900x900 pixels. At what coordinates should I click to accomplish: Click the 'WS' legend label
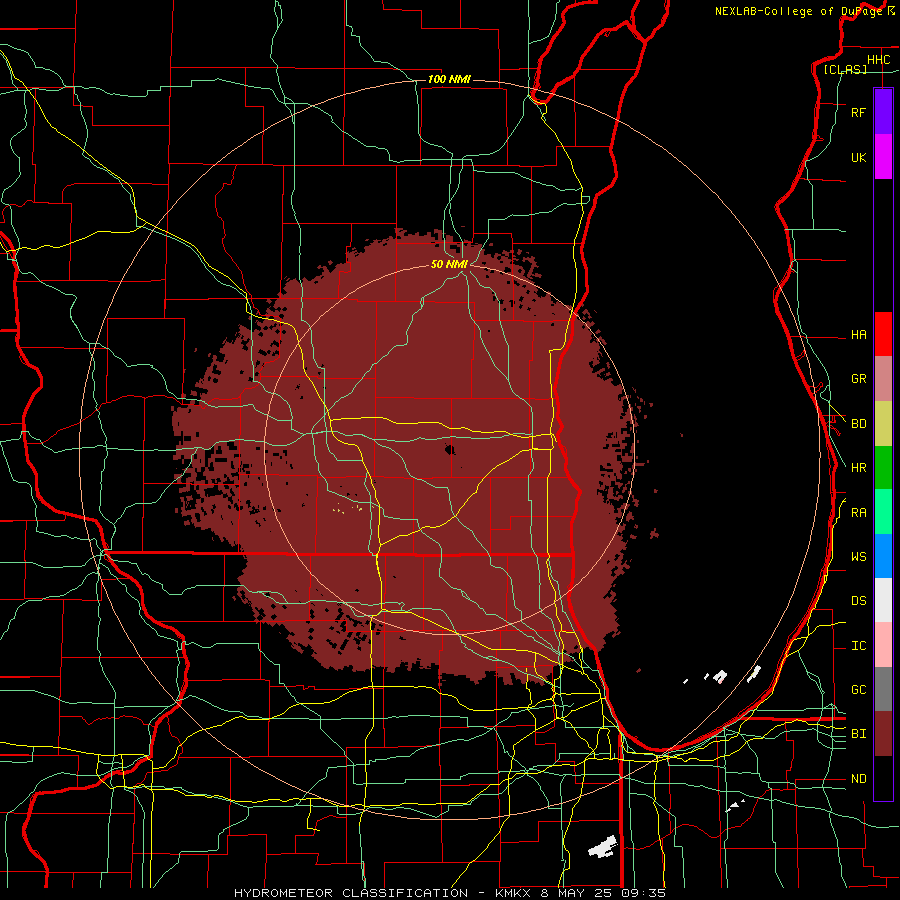coord(858,556)
